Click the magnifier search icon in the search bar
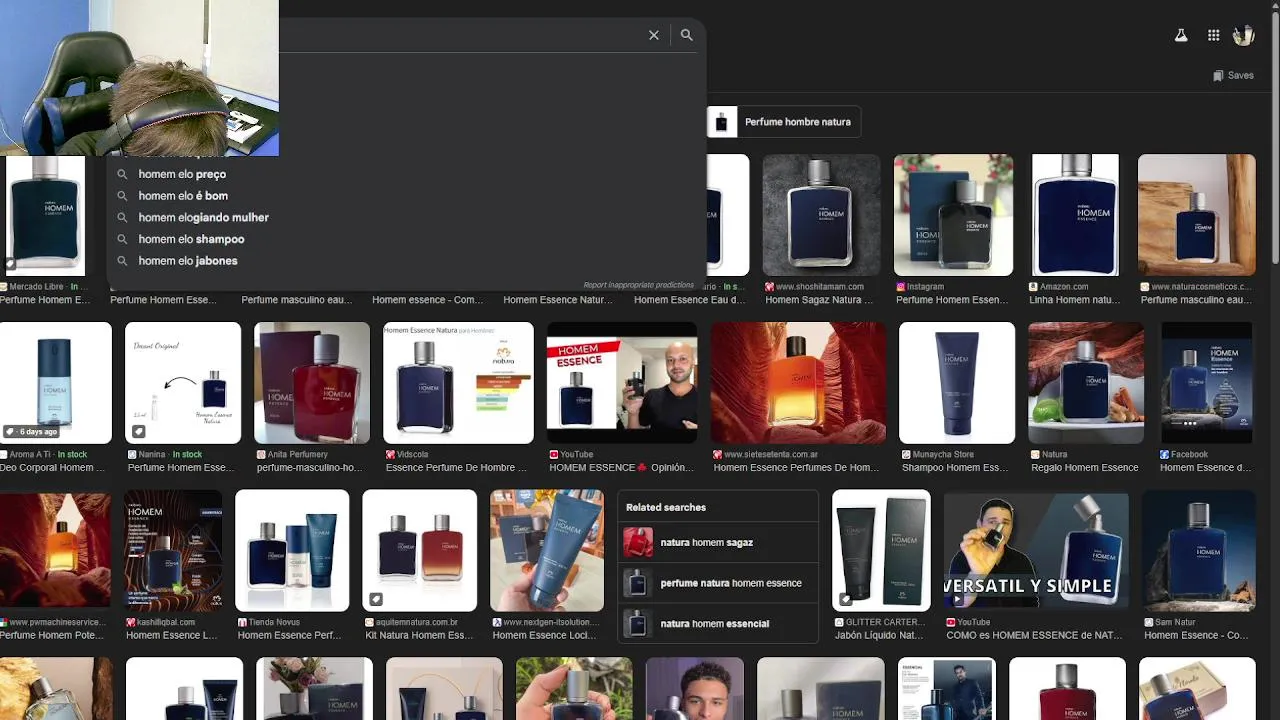This screenshot has height=720, width=1280. tap(686, 35)
